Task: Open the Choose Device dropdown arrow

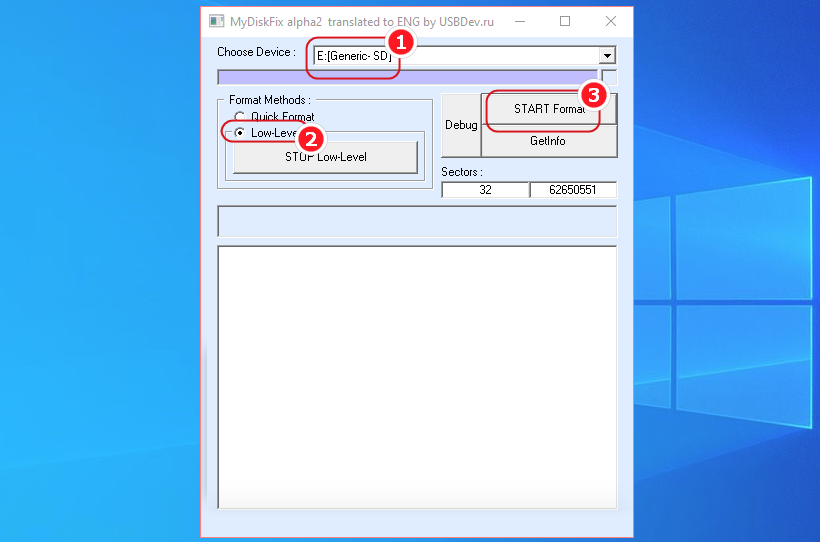Action: click(x=607, y=56)
